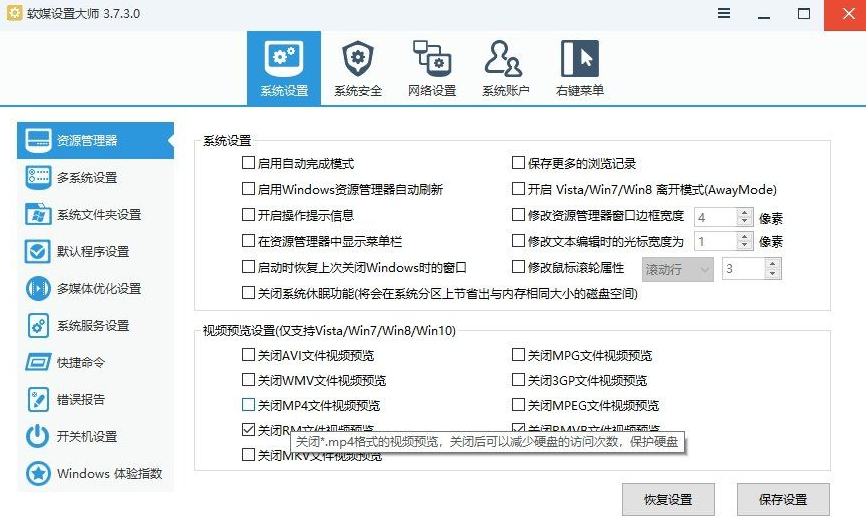
Task: Enable AwayMode 离开模式 checkbox
Action: pyautogui.click(x=518, y=189)
